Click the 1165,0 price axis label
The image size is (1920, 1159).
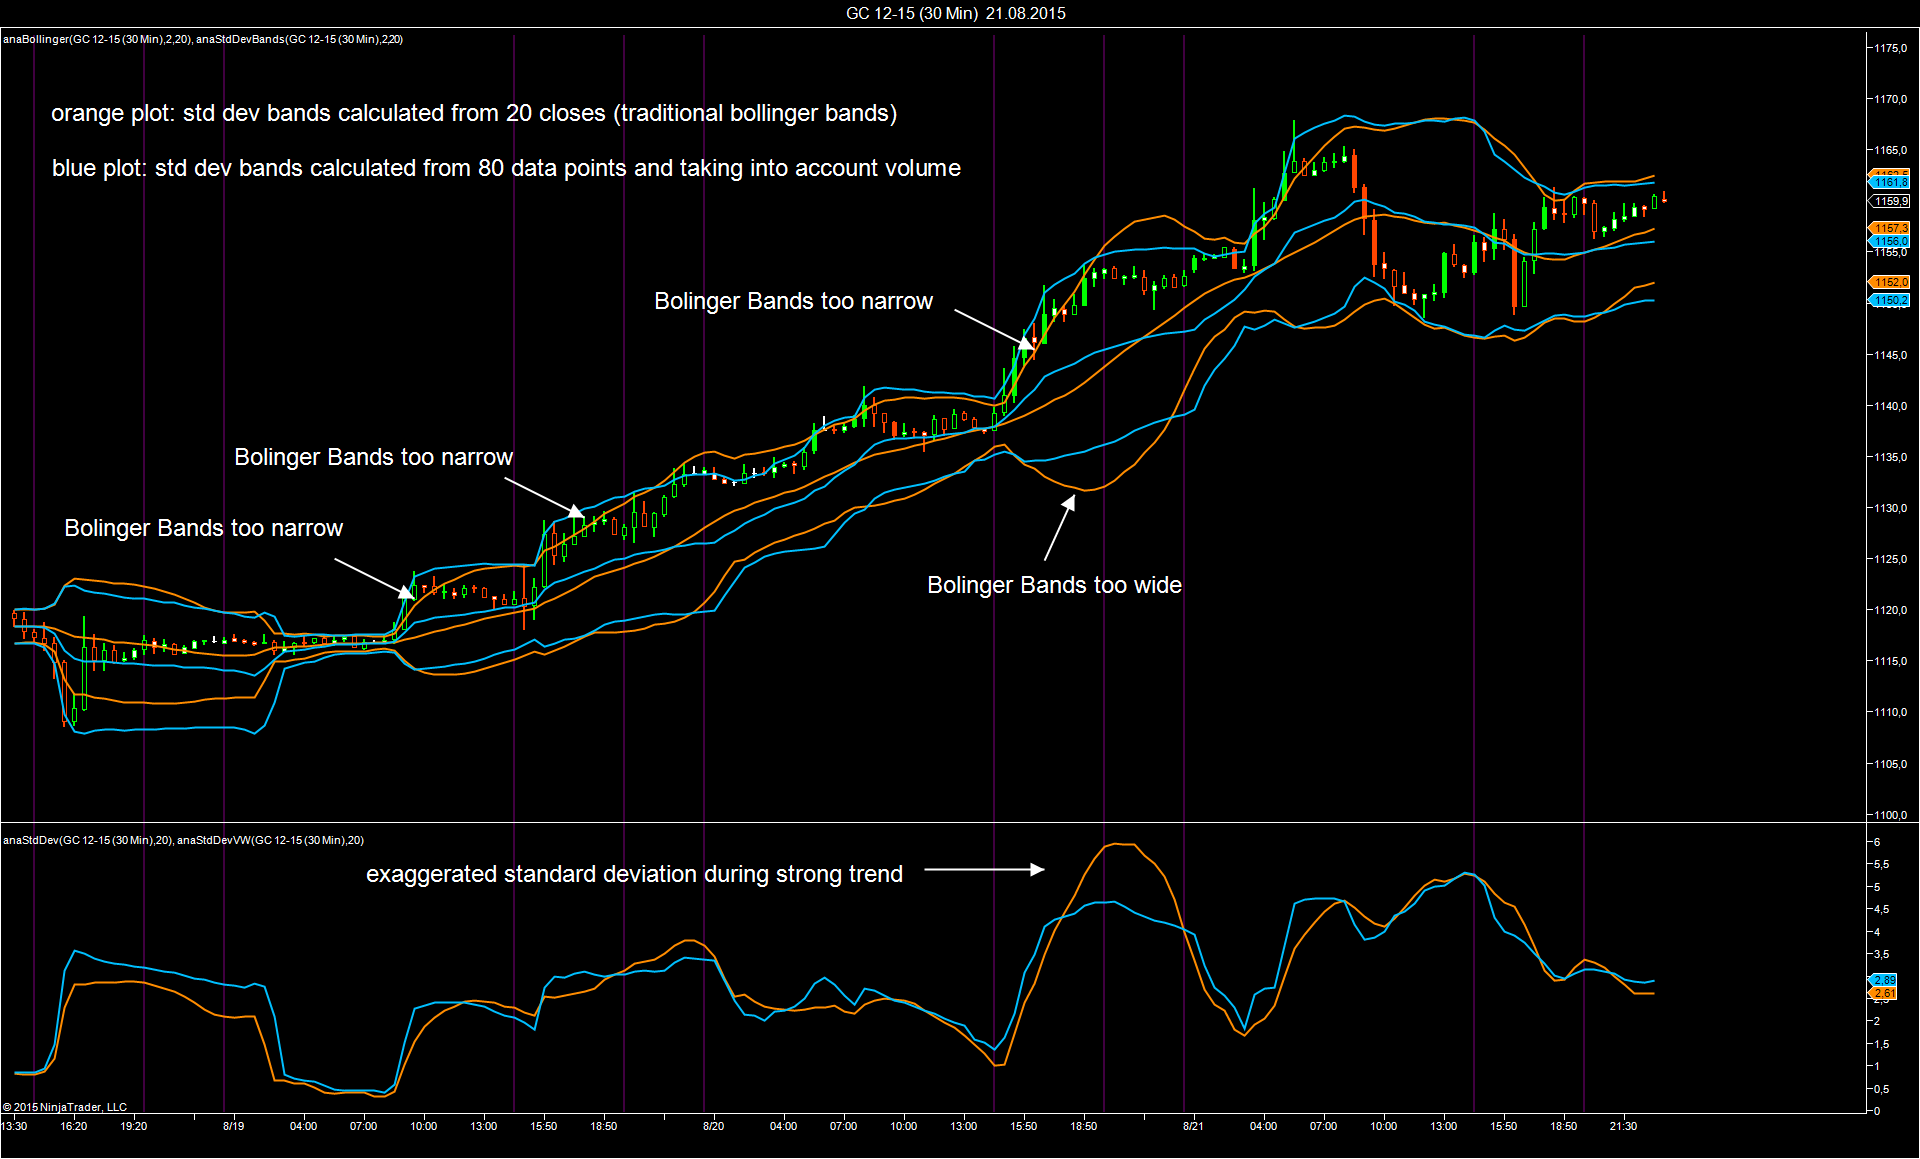point(1890,150)
